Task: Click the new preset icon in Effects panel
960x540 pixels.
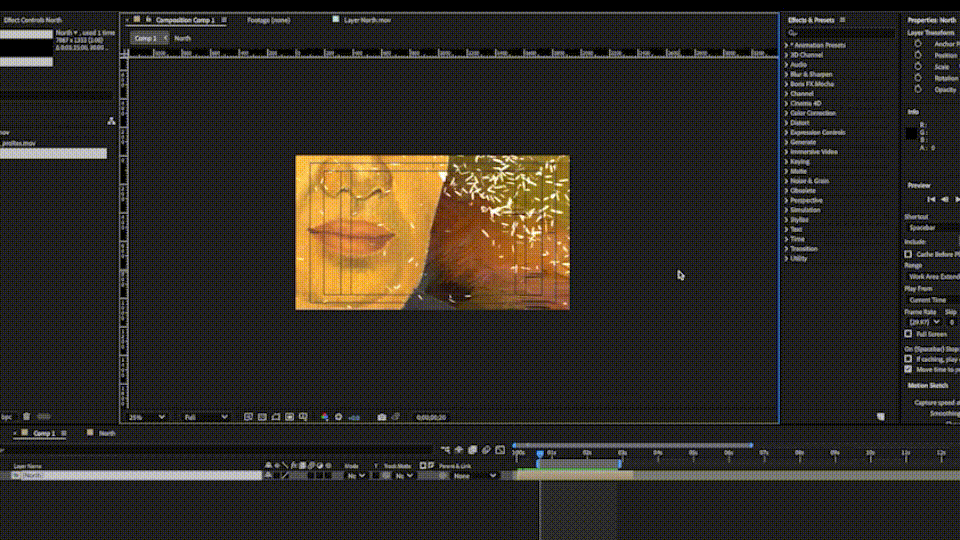Action: click(x=881, y=416)
